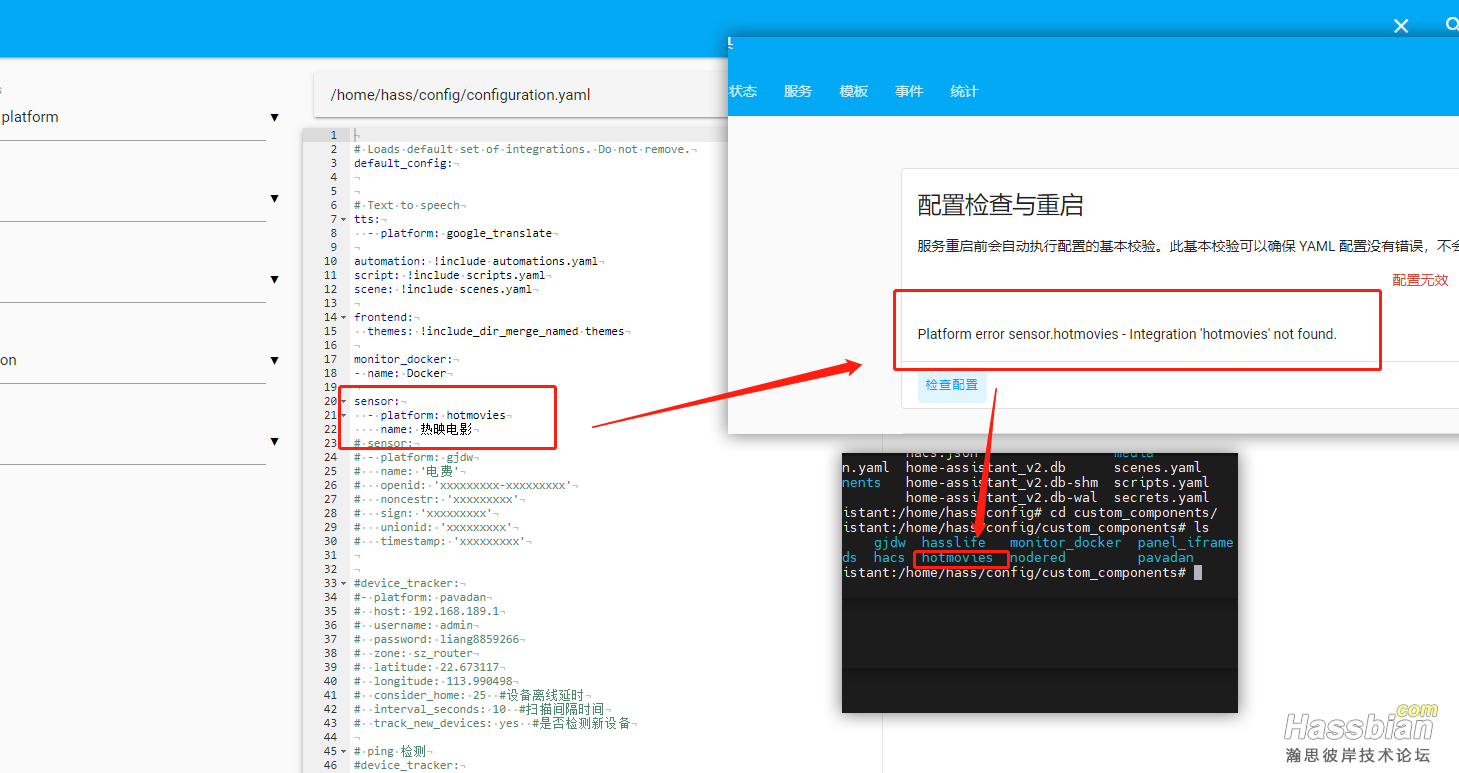Collapse the sensor block at line 20
The image size is (1459, 773).
point(344,401)
